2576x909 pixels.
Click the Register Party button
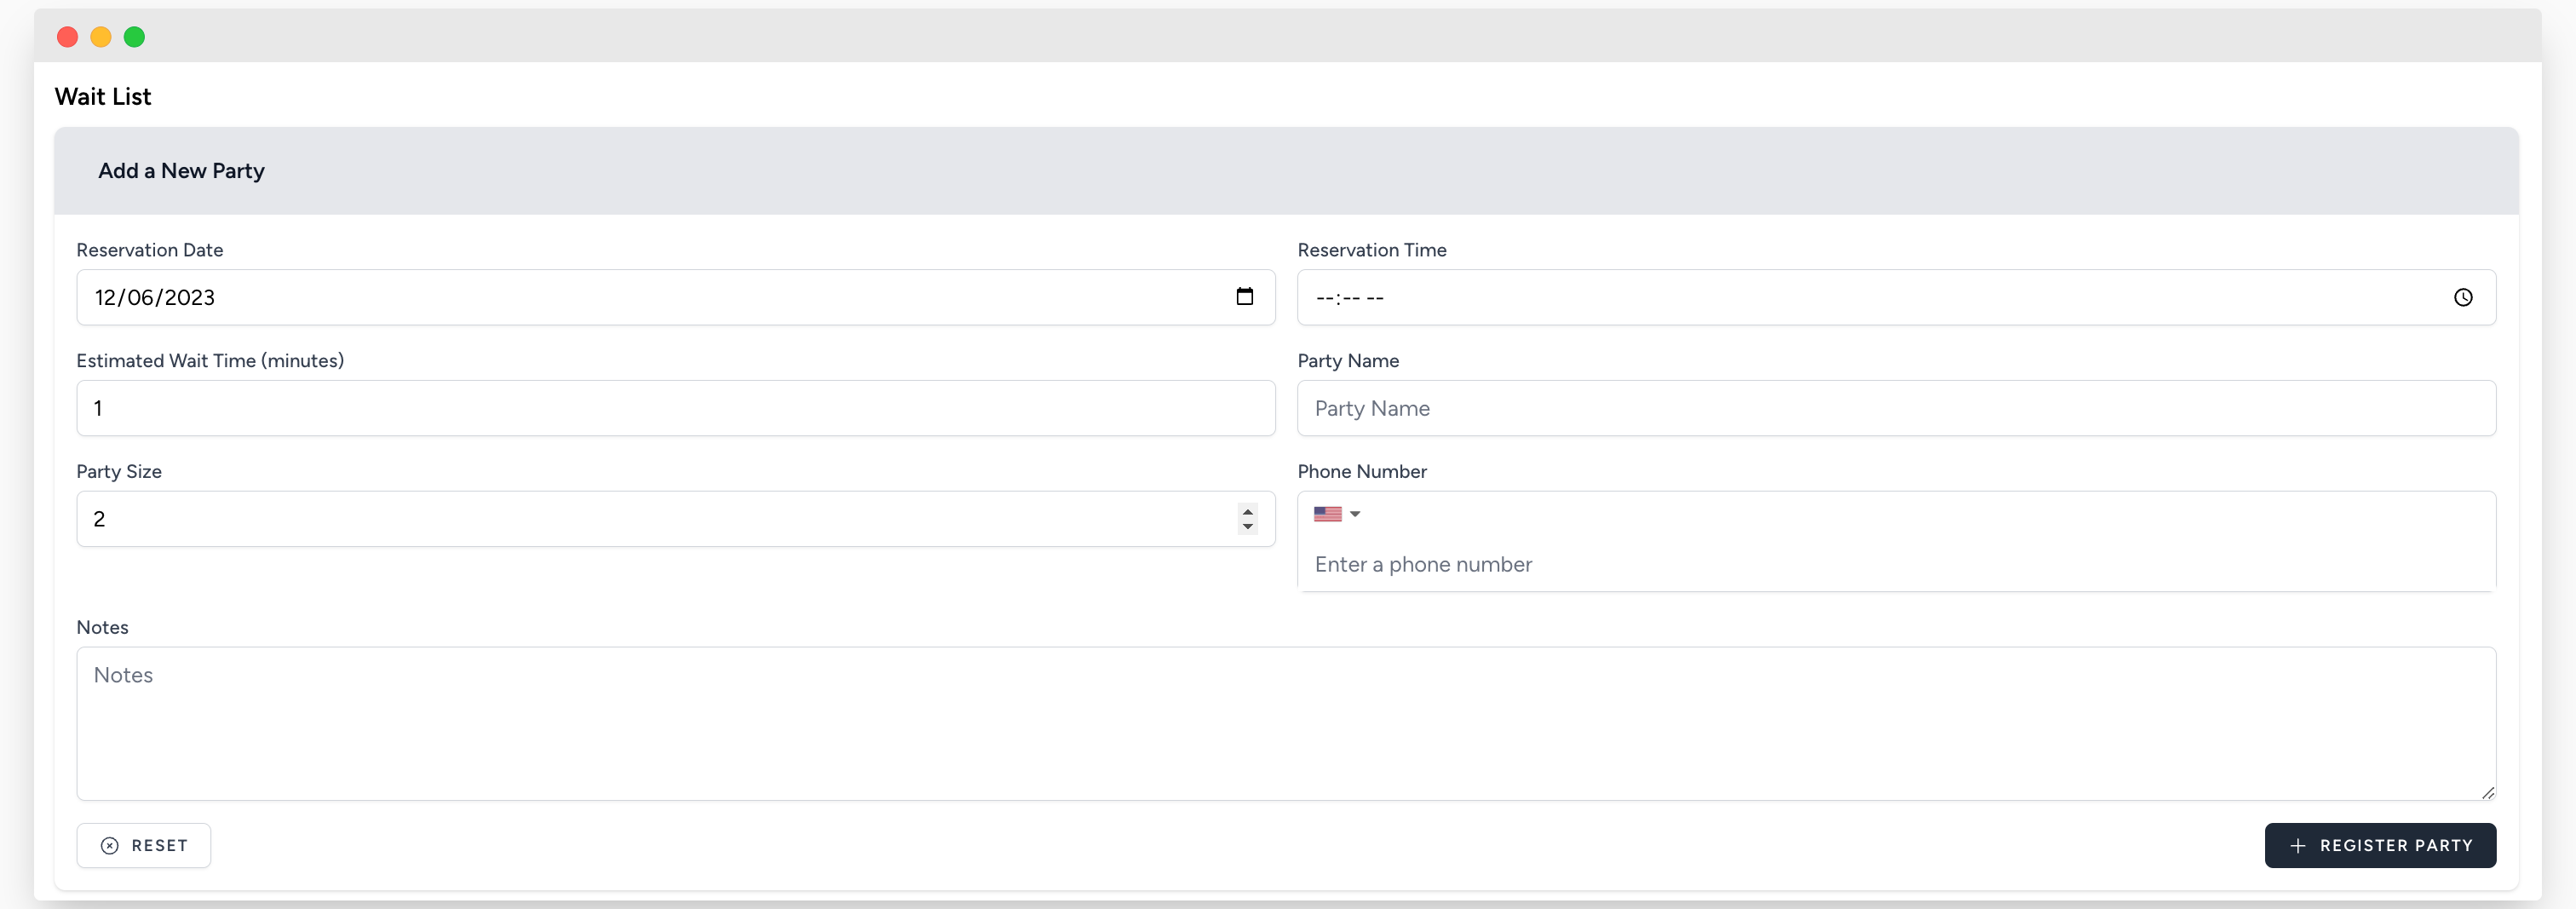point(2381,845)
